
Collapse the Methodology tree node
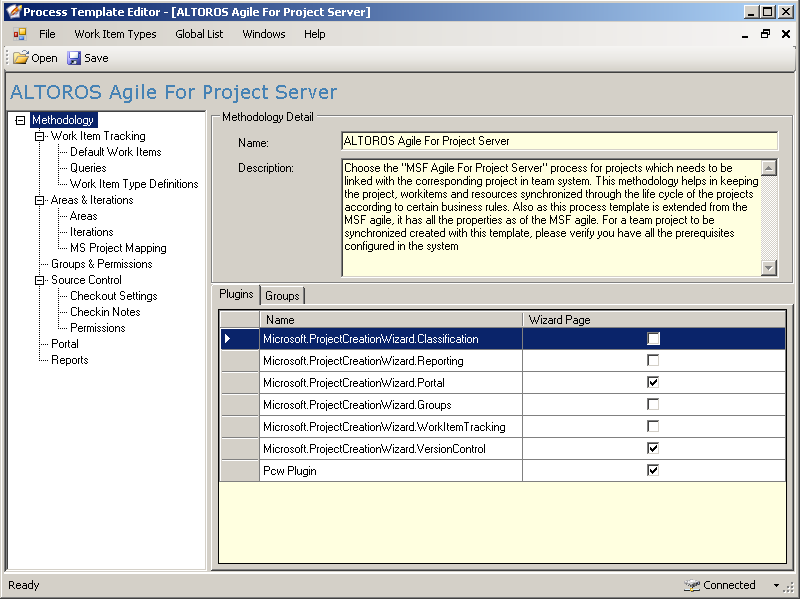coord(20,120)
